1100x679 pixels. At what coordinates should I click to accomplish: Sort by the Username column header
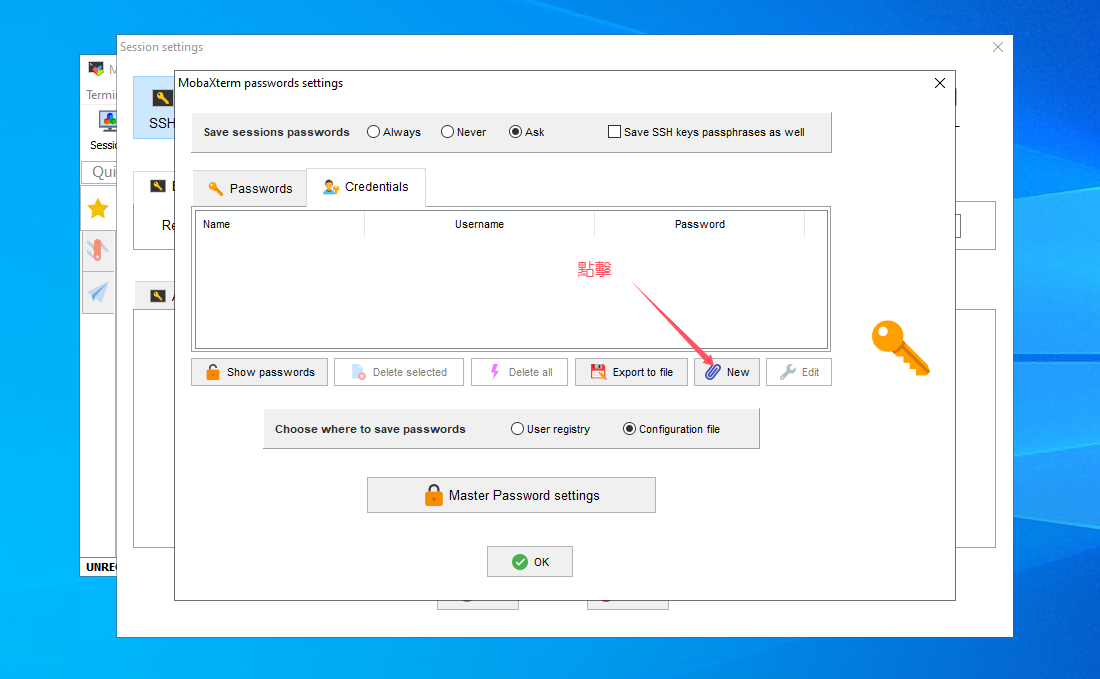479,224
